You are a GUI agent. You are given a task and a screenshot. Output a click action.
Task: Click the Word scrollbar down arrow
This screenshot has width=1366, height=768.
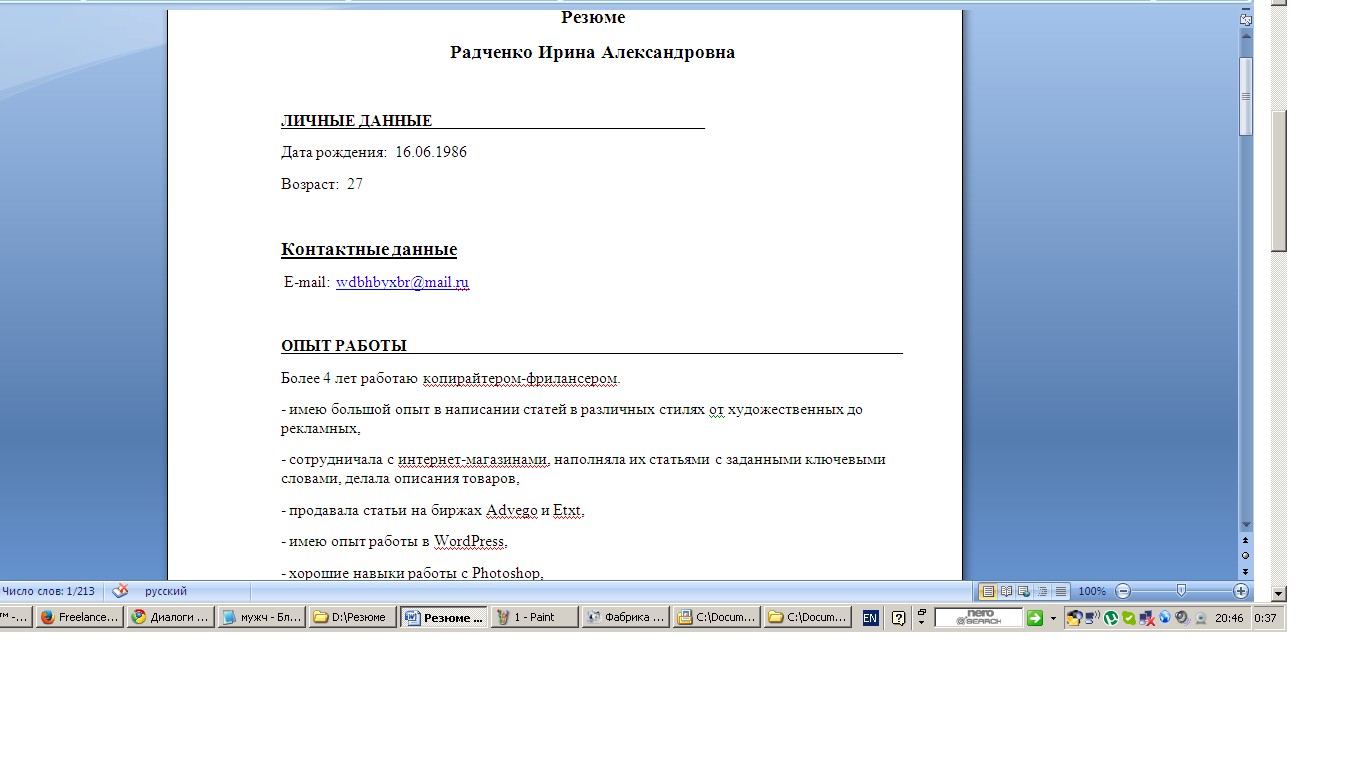point(1246,525)
